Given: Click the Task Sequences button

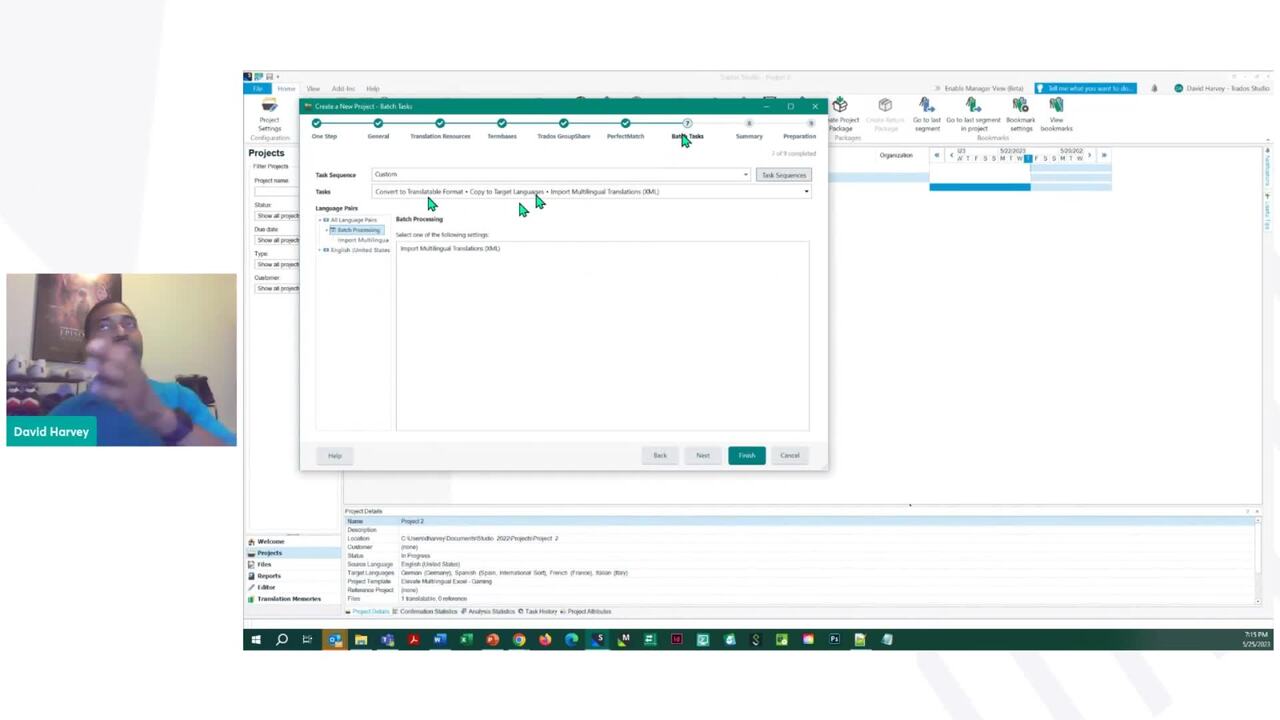Looking at the screenshot, I should (783, 175).
